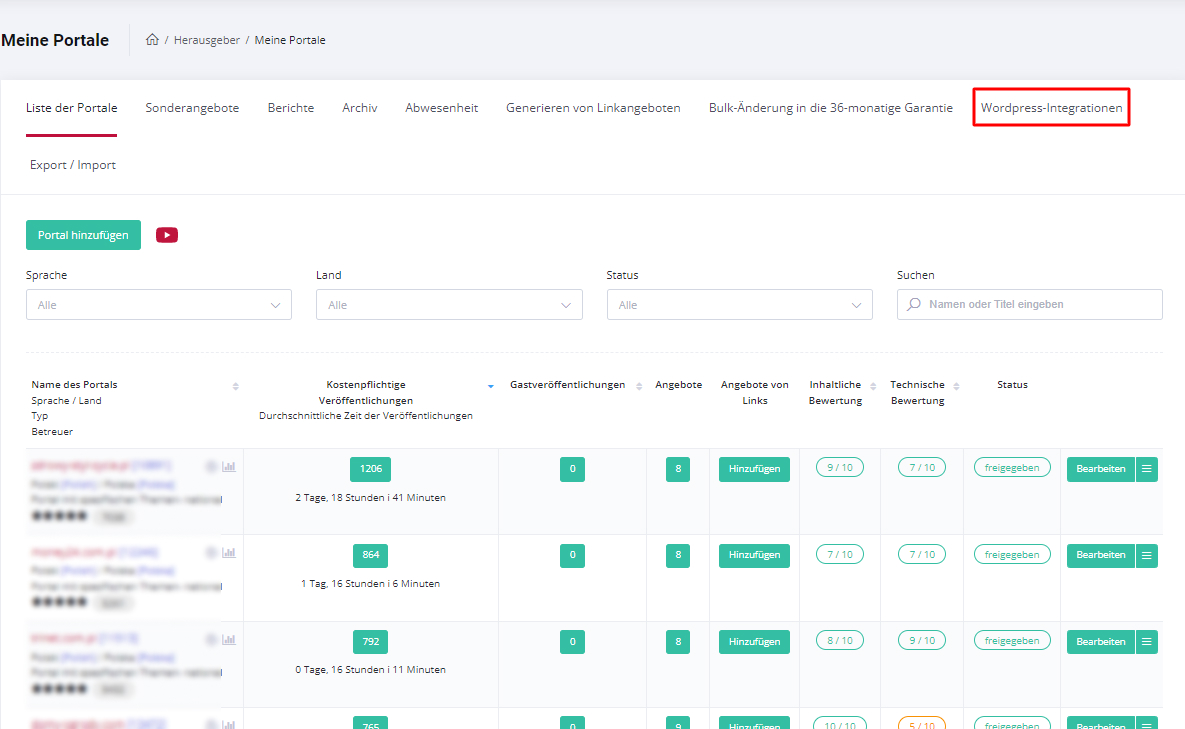
Task: Sort by Kostenpflichtige Veröffentlichungen arrow
Action: (490, 386)
